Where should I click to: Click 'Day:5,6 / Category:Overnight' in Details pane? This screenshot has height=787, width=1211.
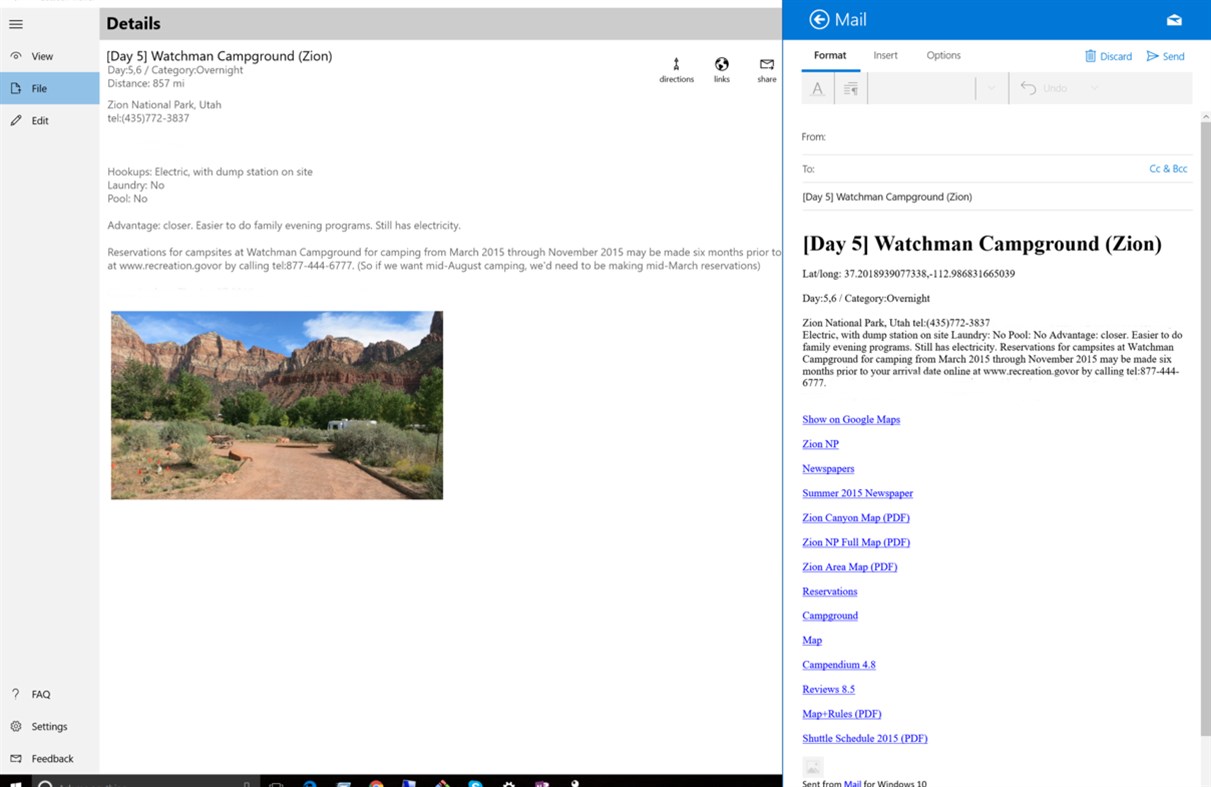tap(175, 70)
